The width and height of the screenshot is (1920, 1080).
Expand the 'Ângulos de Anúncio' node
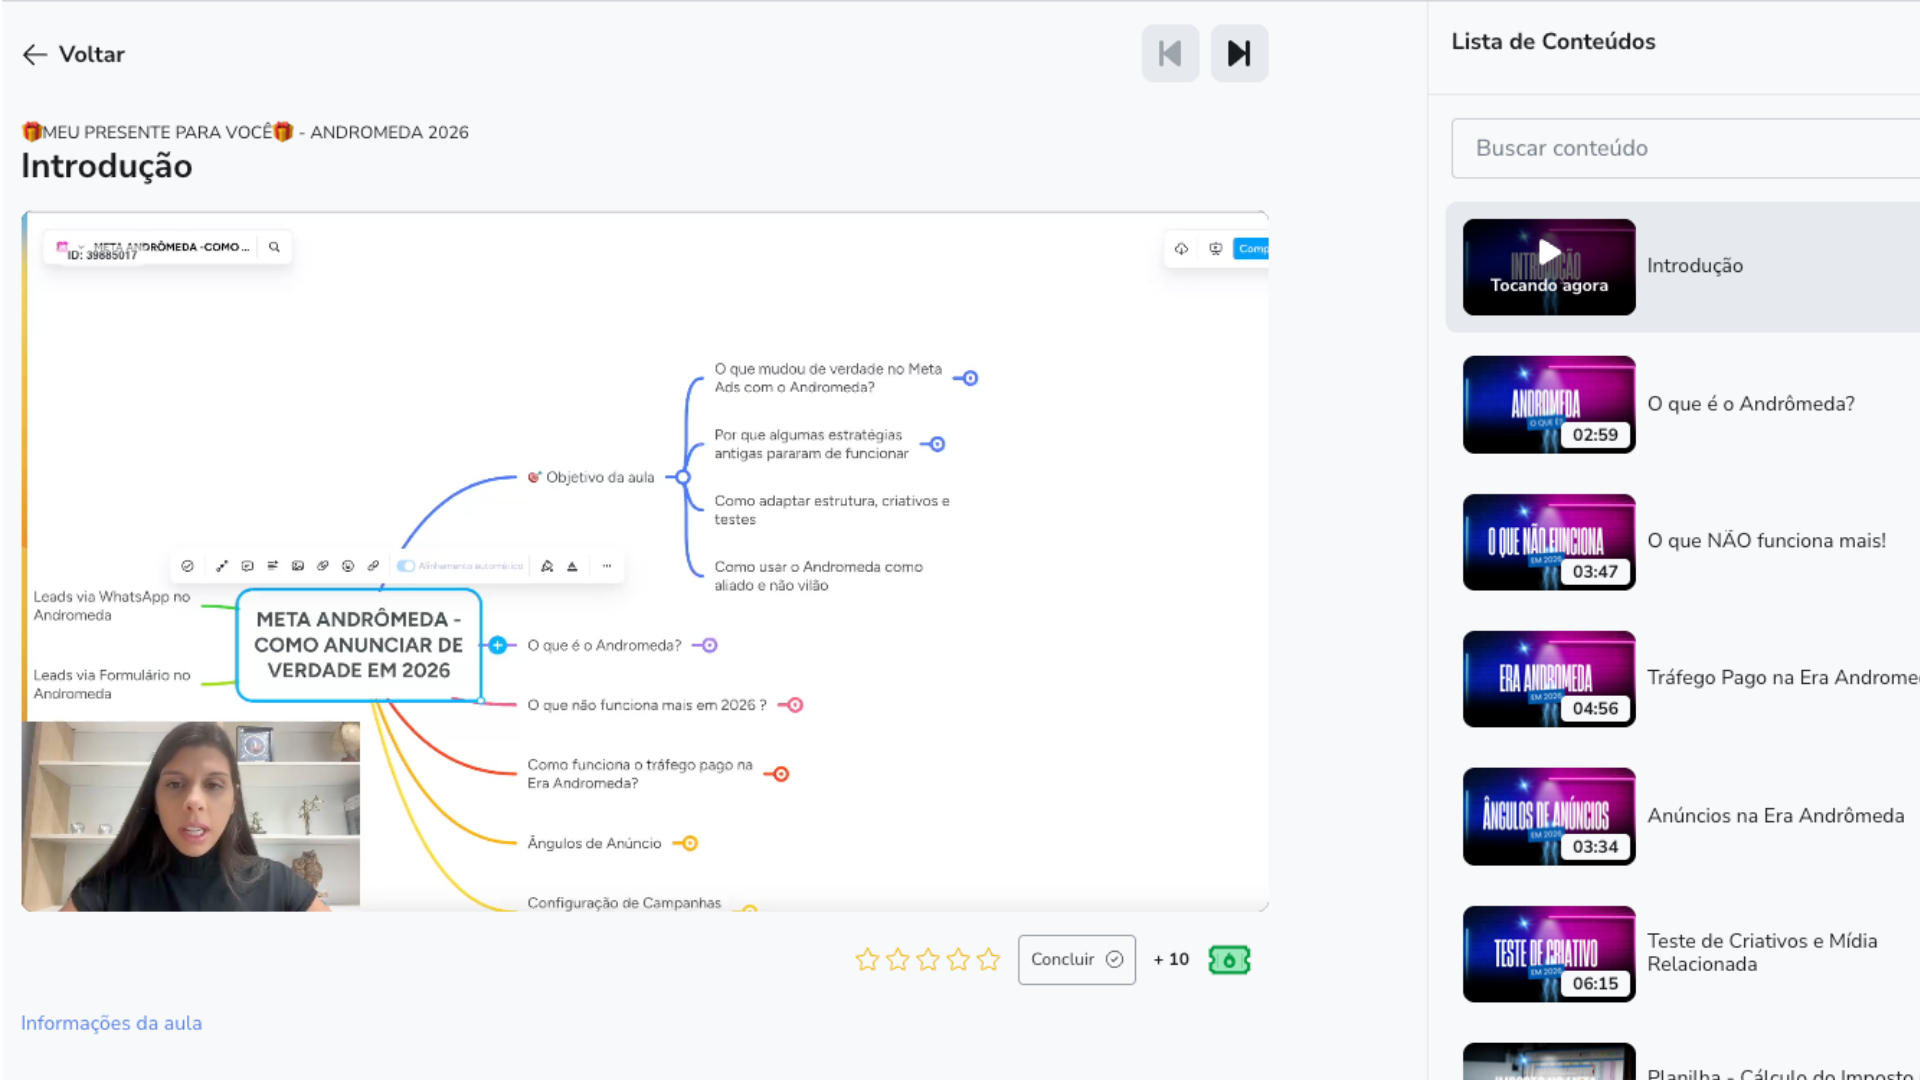689,844
